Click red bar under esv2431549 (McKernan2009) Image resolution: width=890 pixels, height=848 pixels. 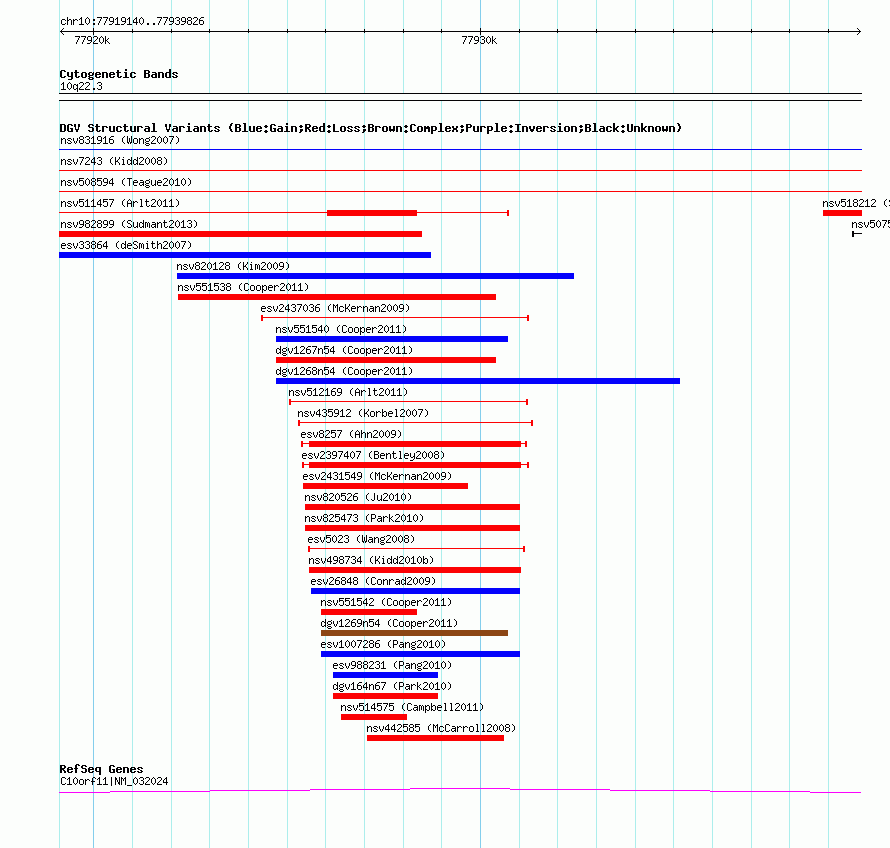385,486
